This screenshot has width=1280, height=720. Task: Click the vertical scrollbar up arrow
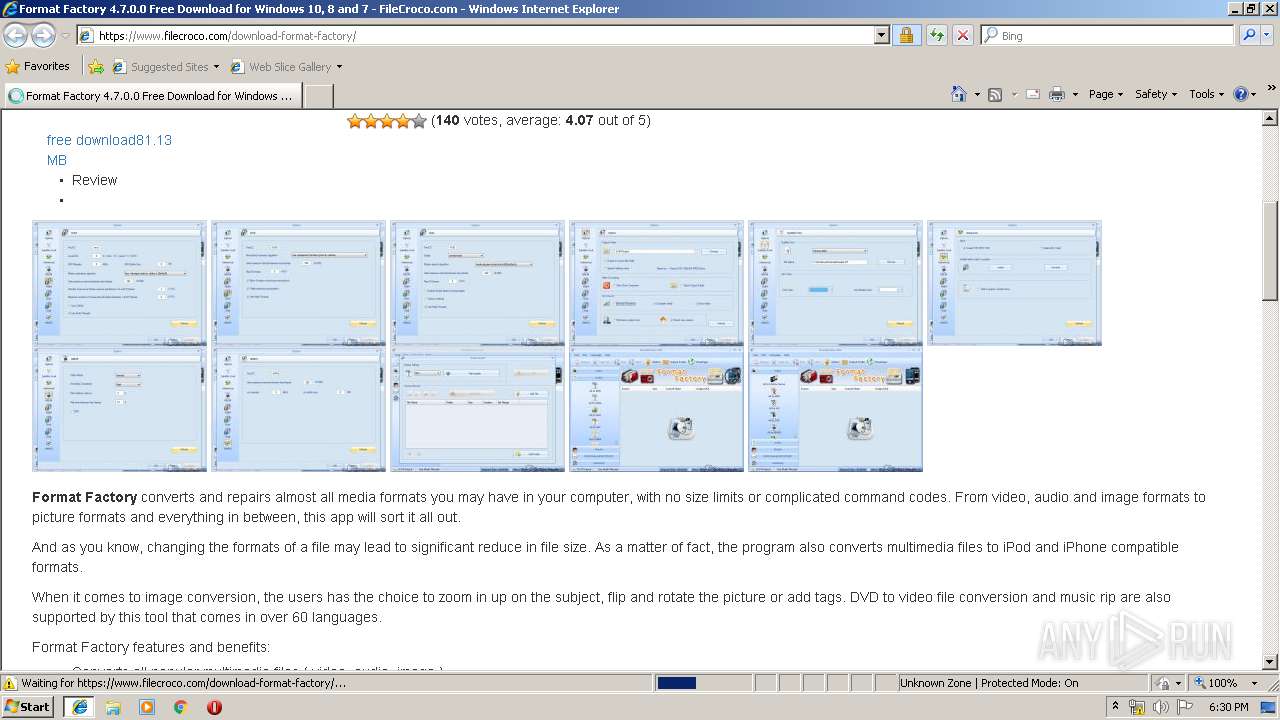tap(1270, 119)
